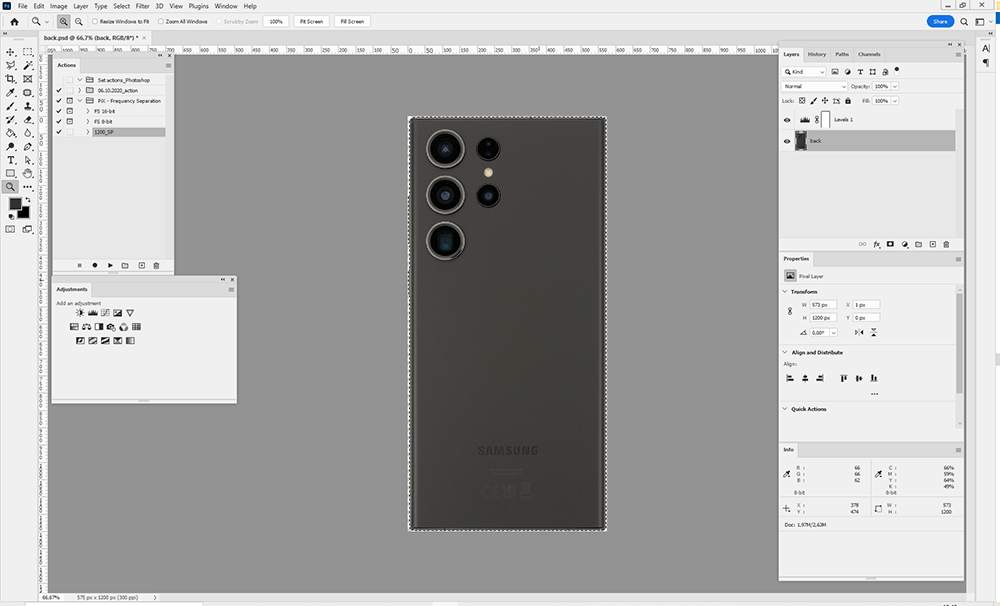Select the Horizontal Type tool
Image resolution: width=1000 pixels, height=606 pixels.
(x=11, y=160)
